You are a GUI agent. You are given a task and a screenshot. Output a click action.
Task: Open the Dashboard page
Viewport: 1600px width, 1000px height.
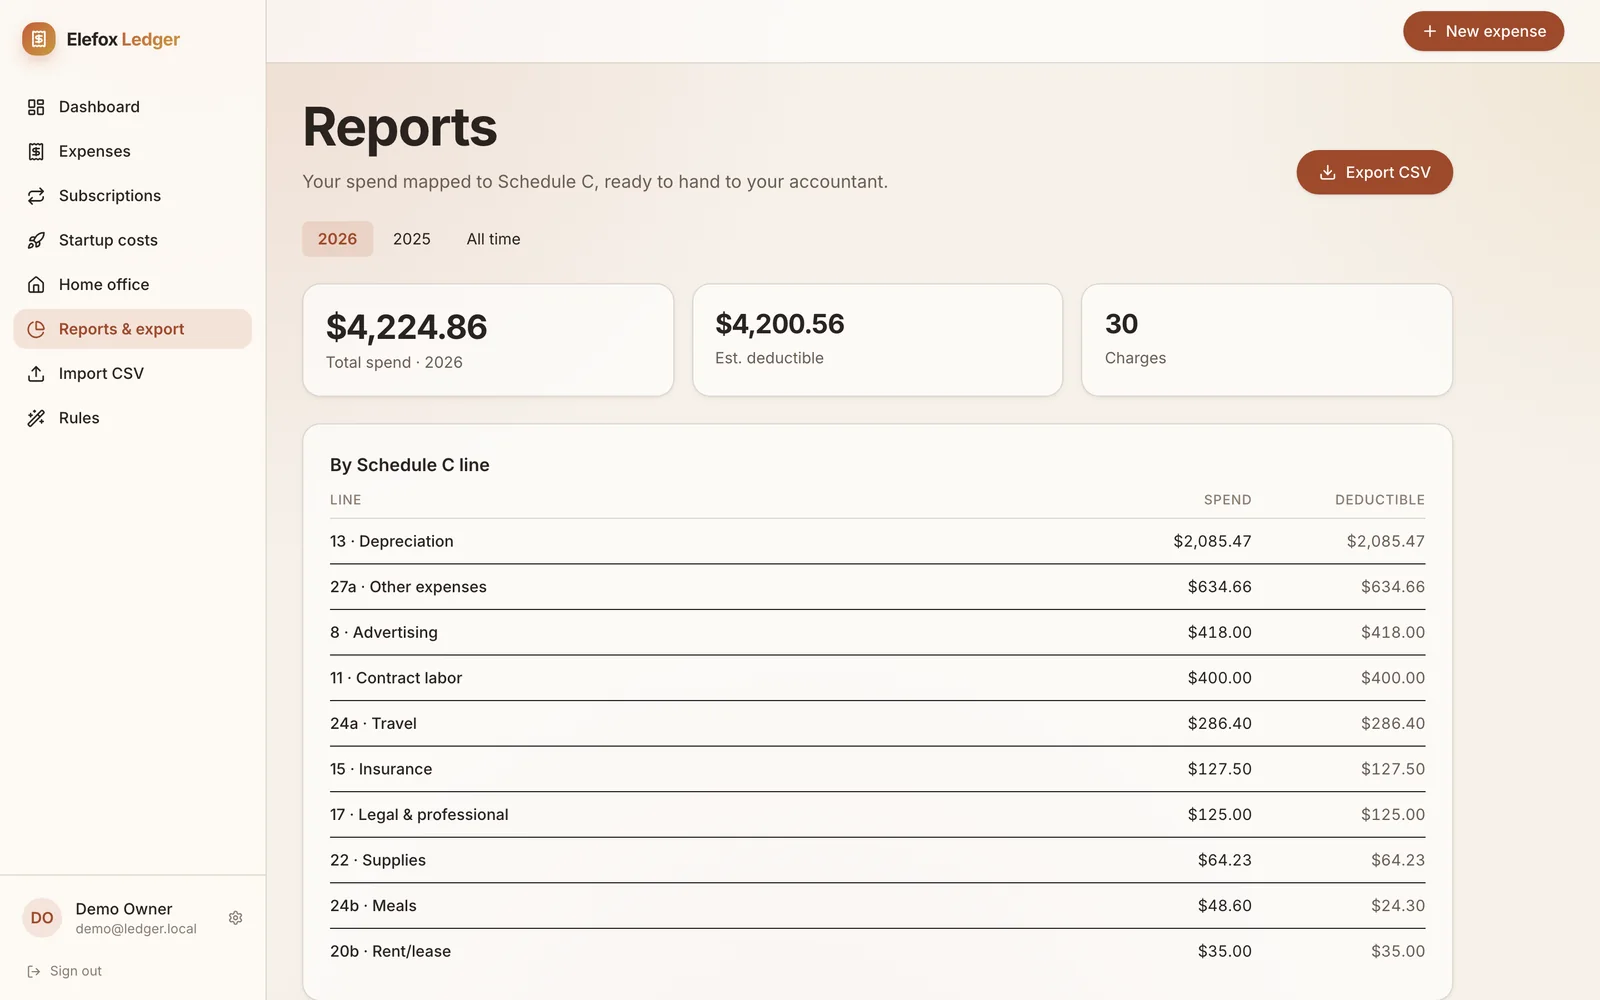(133, 107)
